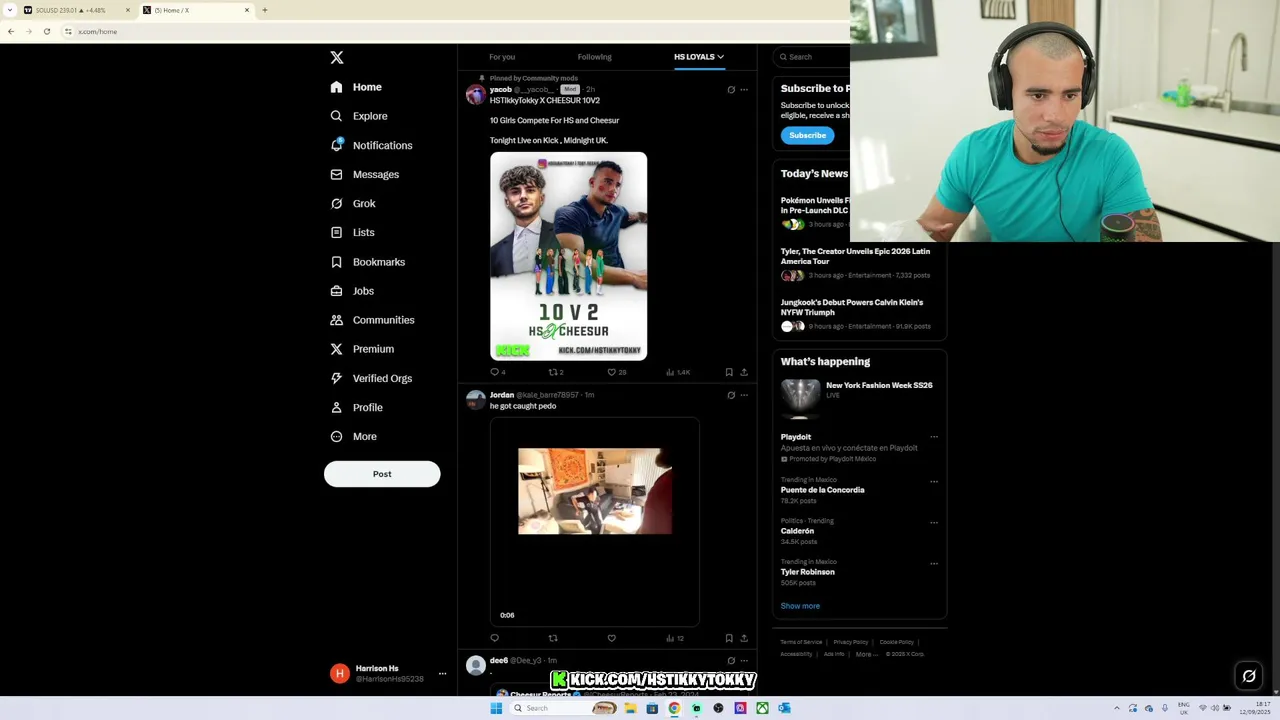Share yacob's 10V2 post
Image resolution: width=1280 pixels, height=720 pixels.
(x=744, y=372)
